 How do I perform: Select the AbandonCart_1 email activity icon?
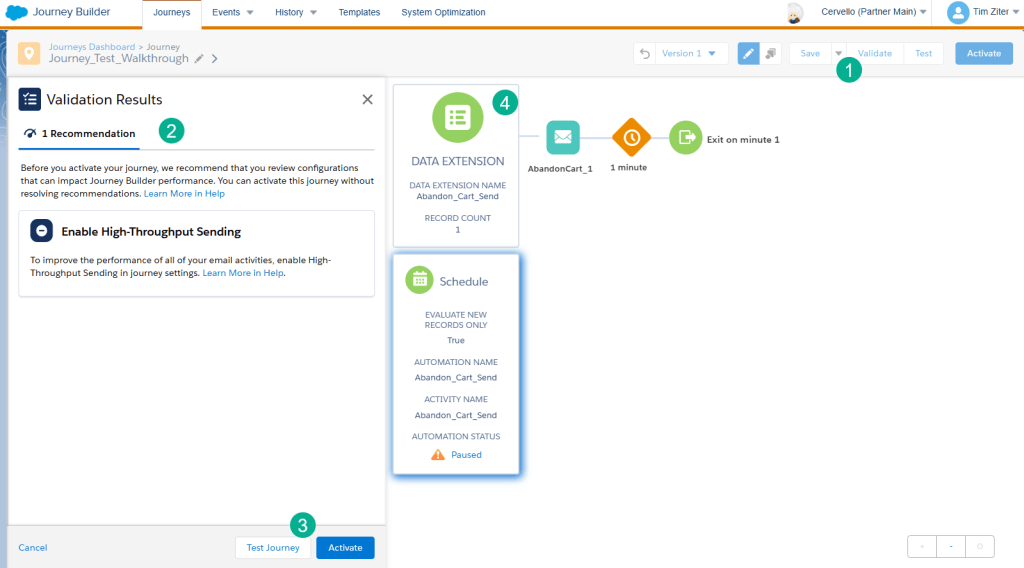tap(563, 137)
